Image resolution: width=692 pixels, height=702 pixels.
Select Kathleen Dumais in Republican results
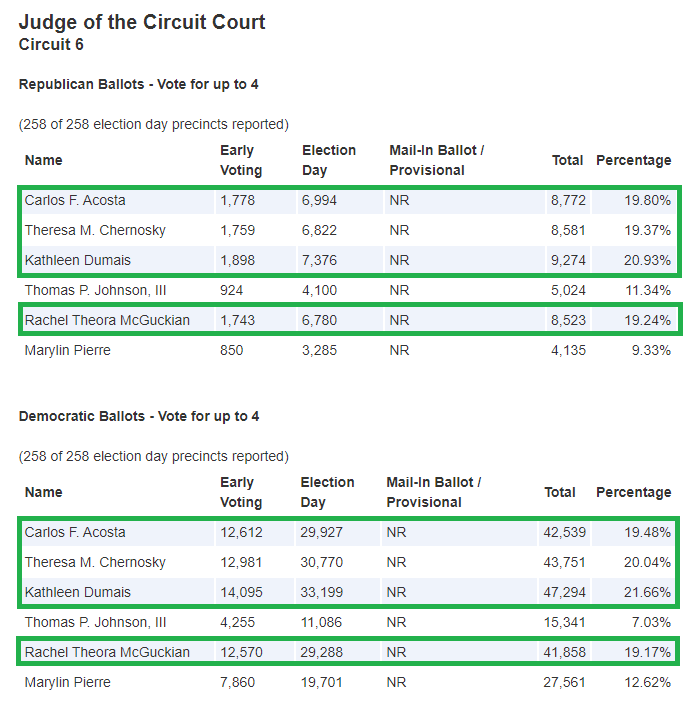(x=78, y=260)
